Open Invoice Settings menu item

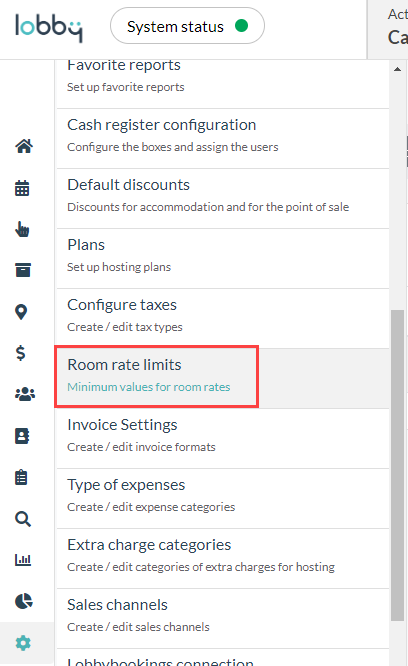pos(222,438)
